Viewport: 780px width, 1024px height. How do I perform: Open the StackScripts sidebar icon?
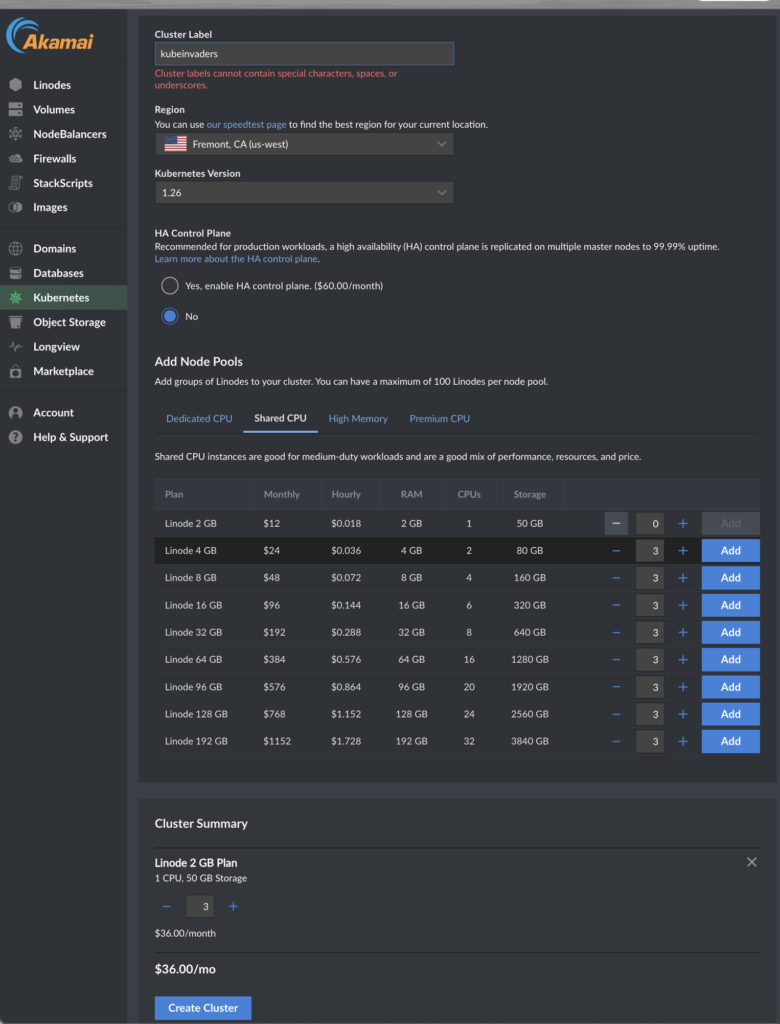click(x=16, y=183)
